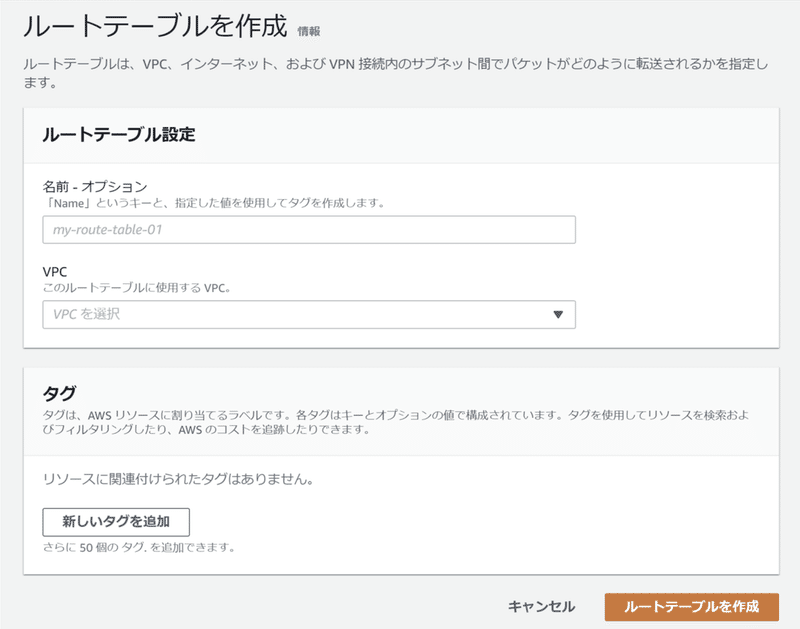This screenshot has width=800, height=629.
Task: Click the ルートテーブルを作成 page title
Action: point(155,26)
